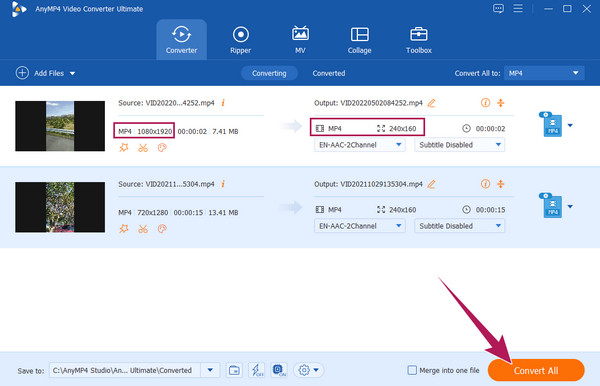Click the Add Files plus icon
The image size is (600, 386).
(x=22, y=73)
